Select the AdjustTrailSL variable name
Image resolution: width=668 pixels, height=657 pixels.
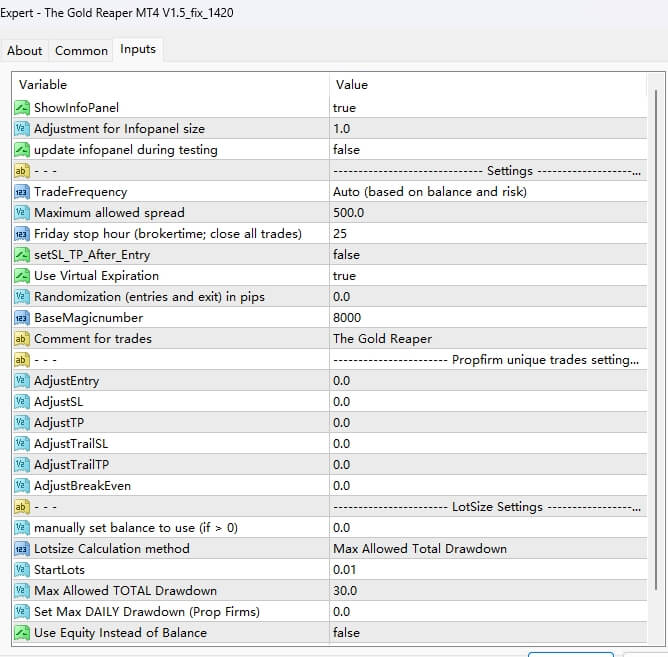click(71, 444)
